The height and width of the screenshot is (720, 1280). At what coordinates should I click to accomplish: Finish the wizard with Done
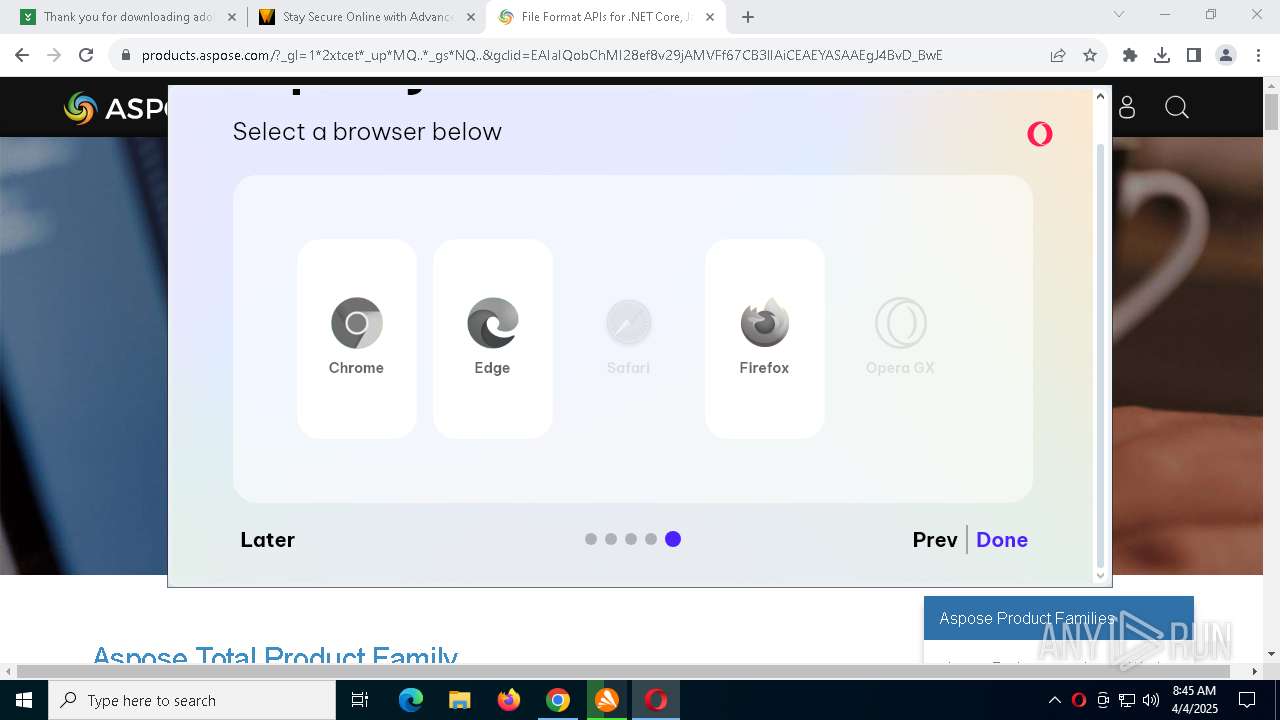click(1002, 540)
